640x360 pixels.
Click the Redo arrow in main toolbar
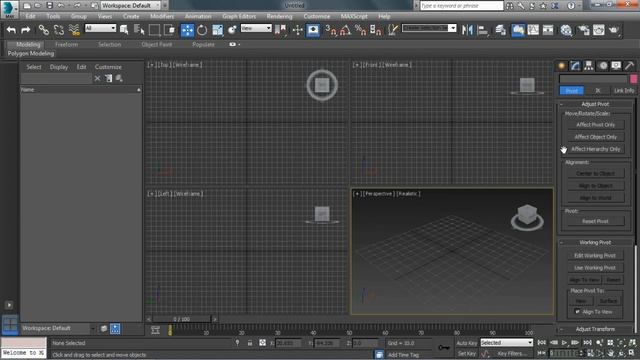[x=26, y=30]
